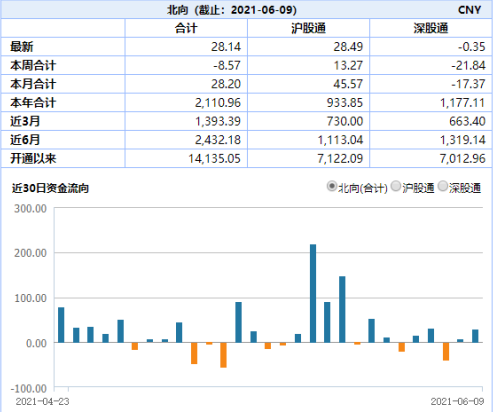Click the lowest orange negative bar
This screenshot has height=412, width=494.
tap(223, 355)
